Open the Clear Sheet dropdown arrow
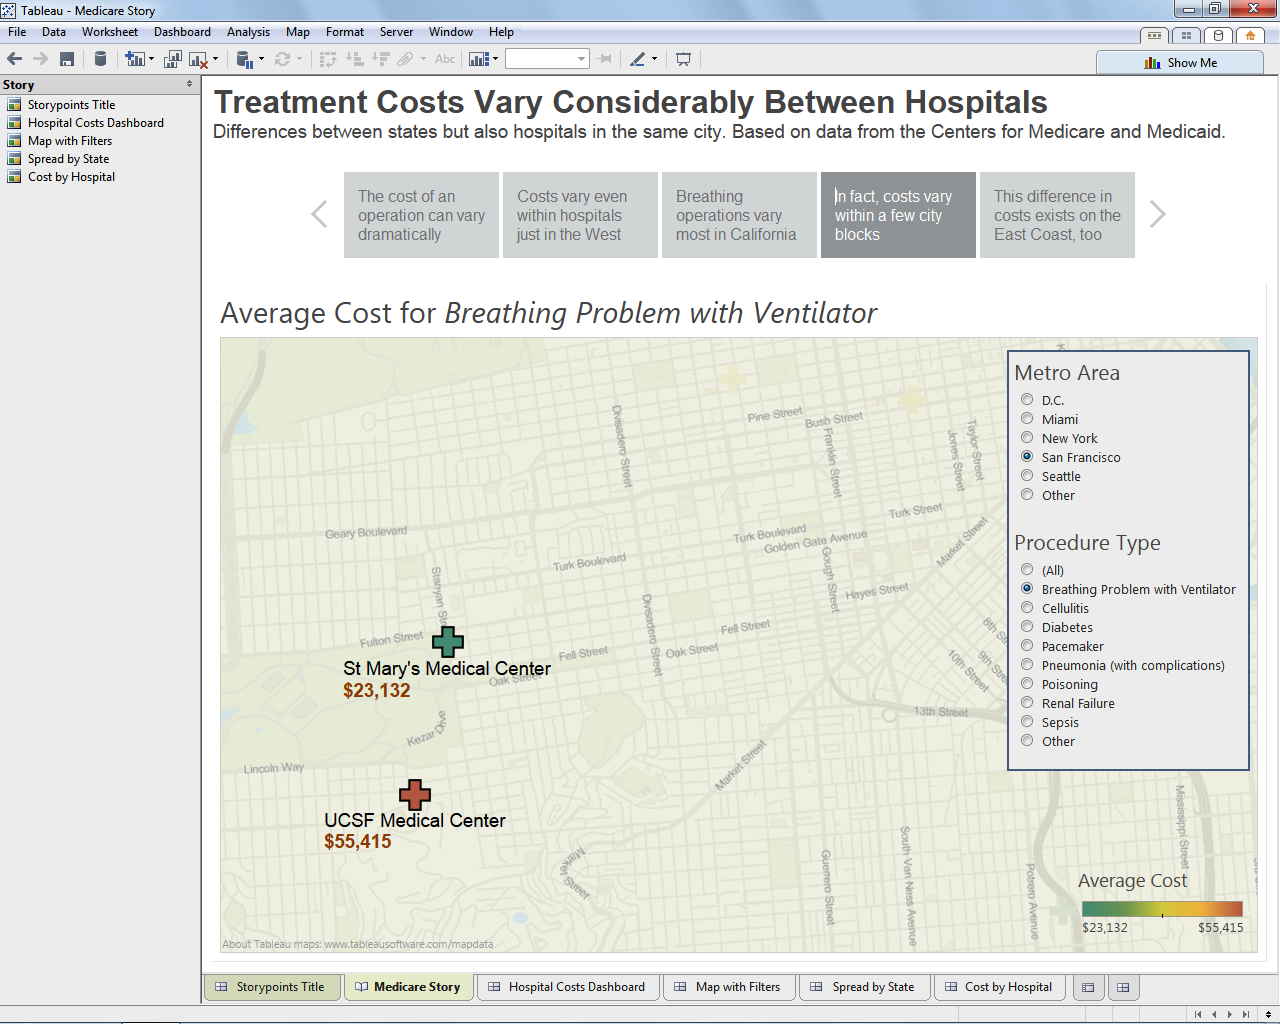Screen dimensions: 1280x1024 pyautogui.click(x=215, y=59)
